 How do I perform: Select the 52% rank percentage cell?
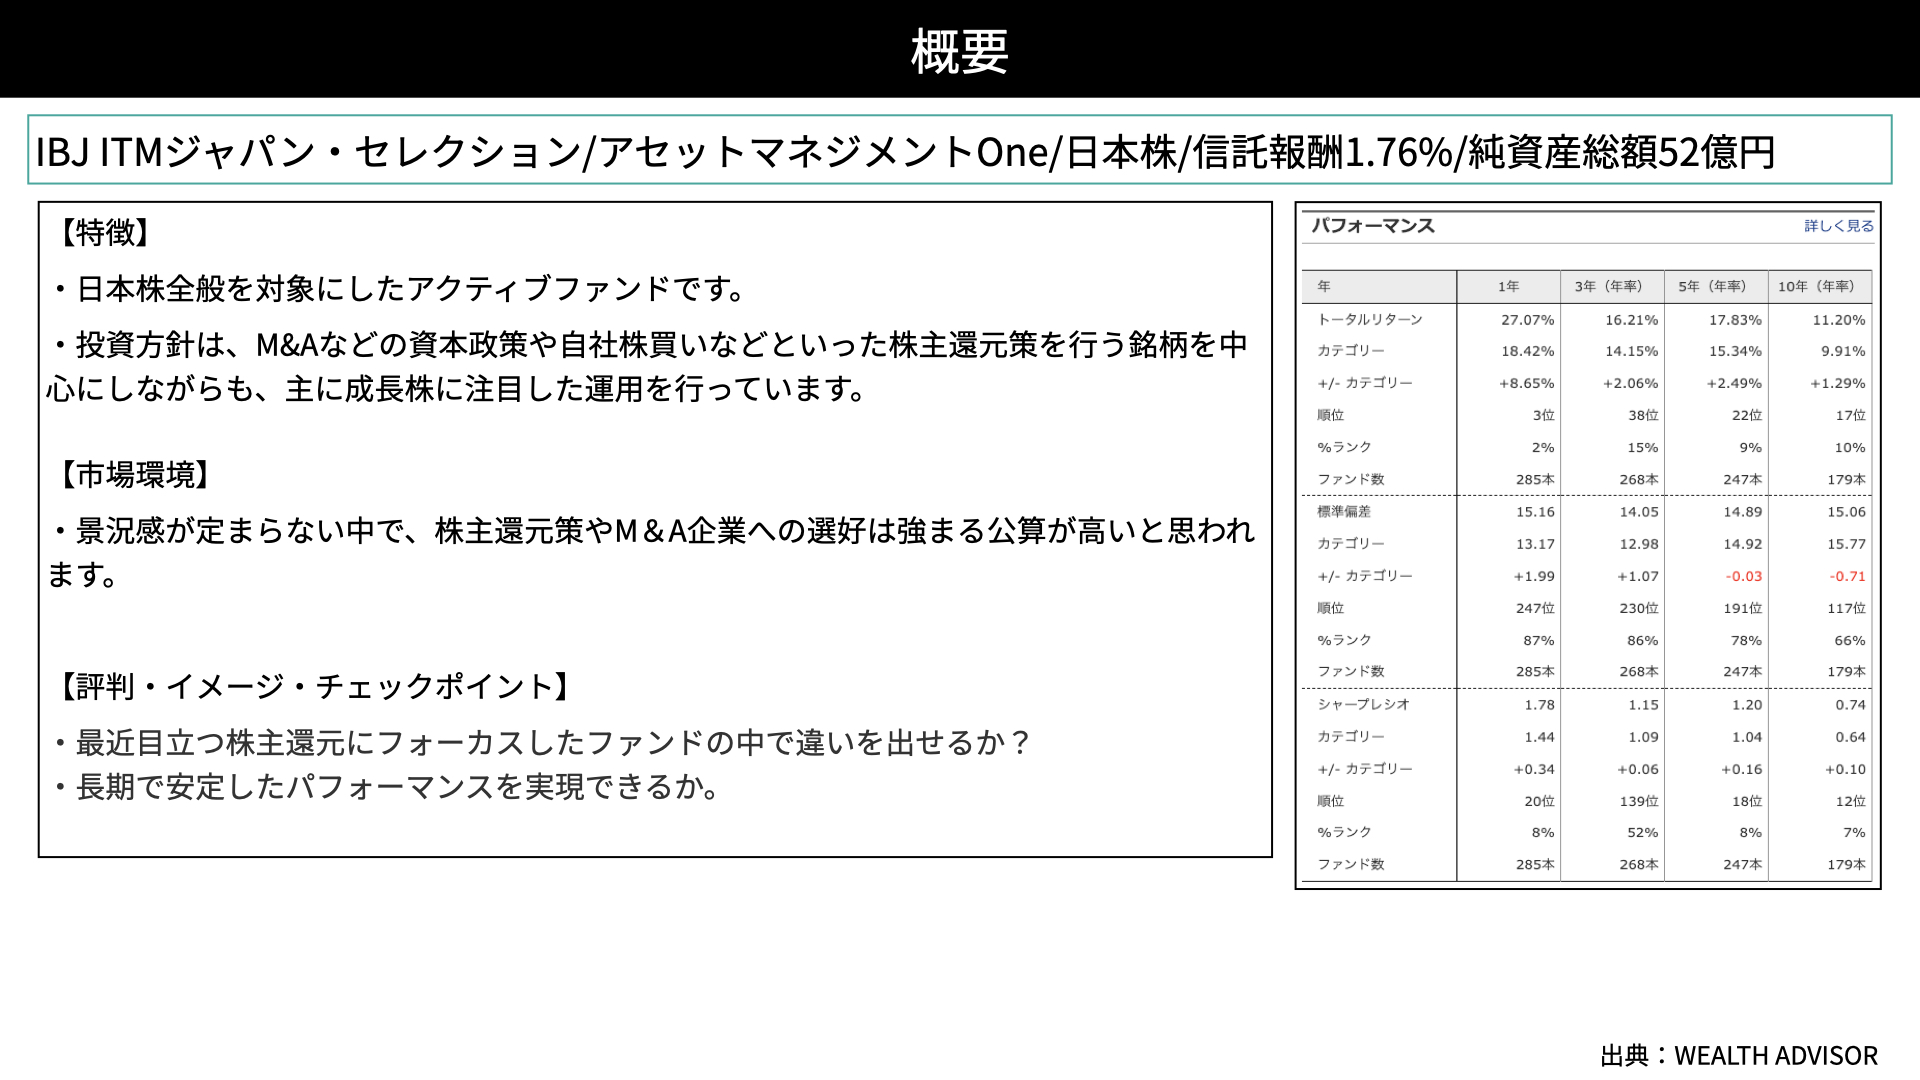point(1643,833)
